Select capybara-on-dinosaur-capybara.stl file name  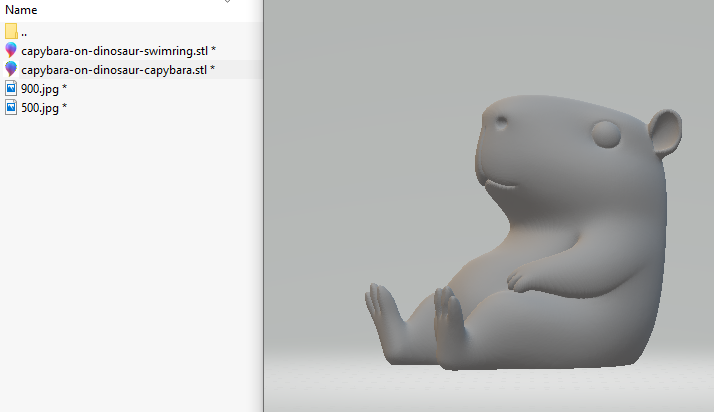113,70
